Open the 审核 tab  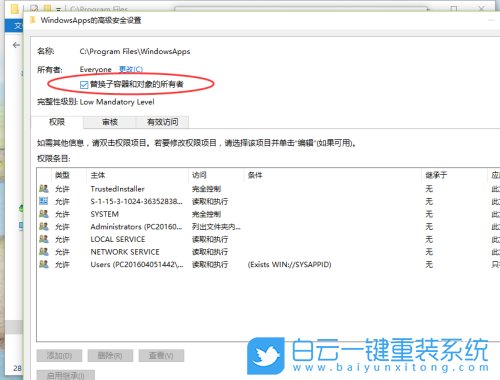coord(110,122)
